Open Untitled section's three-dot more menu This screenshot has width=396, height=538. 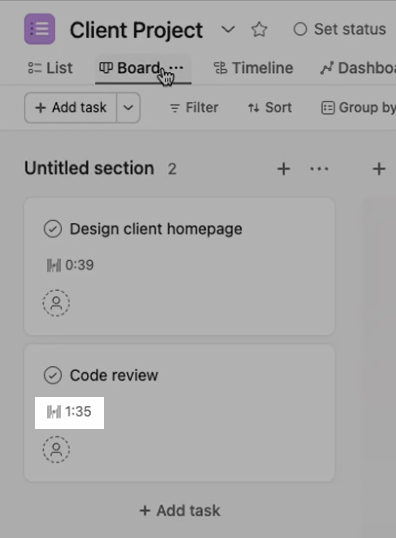[x=319, y=169]
